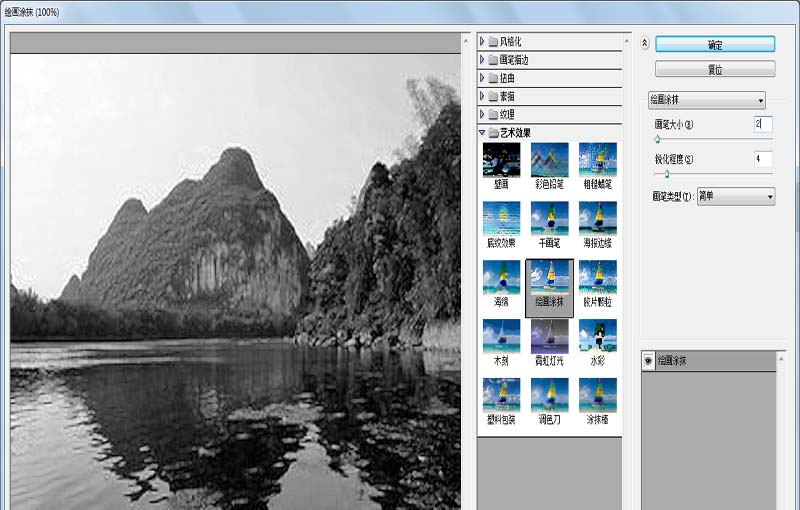
Task: Click the 艺术效果 folder icon
Action: (493, 133)
